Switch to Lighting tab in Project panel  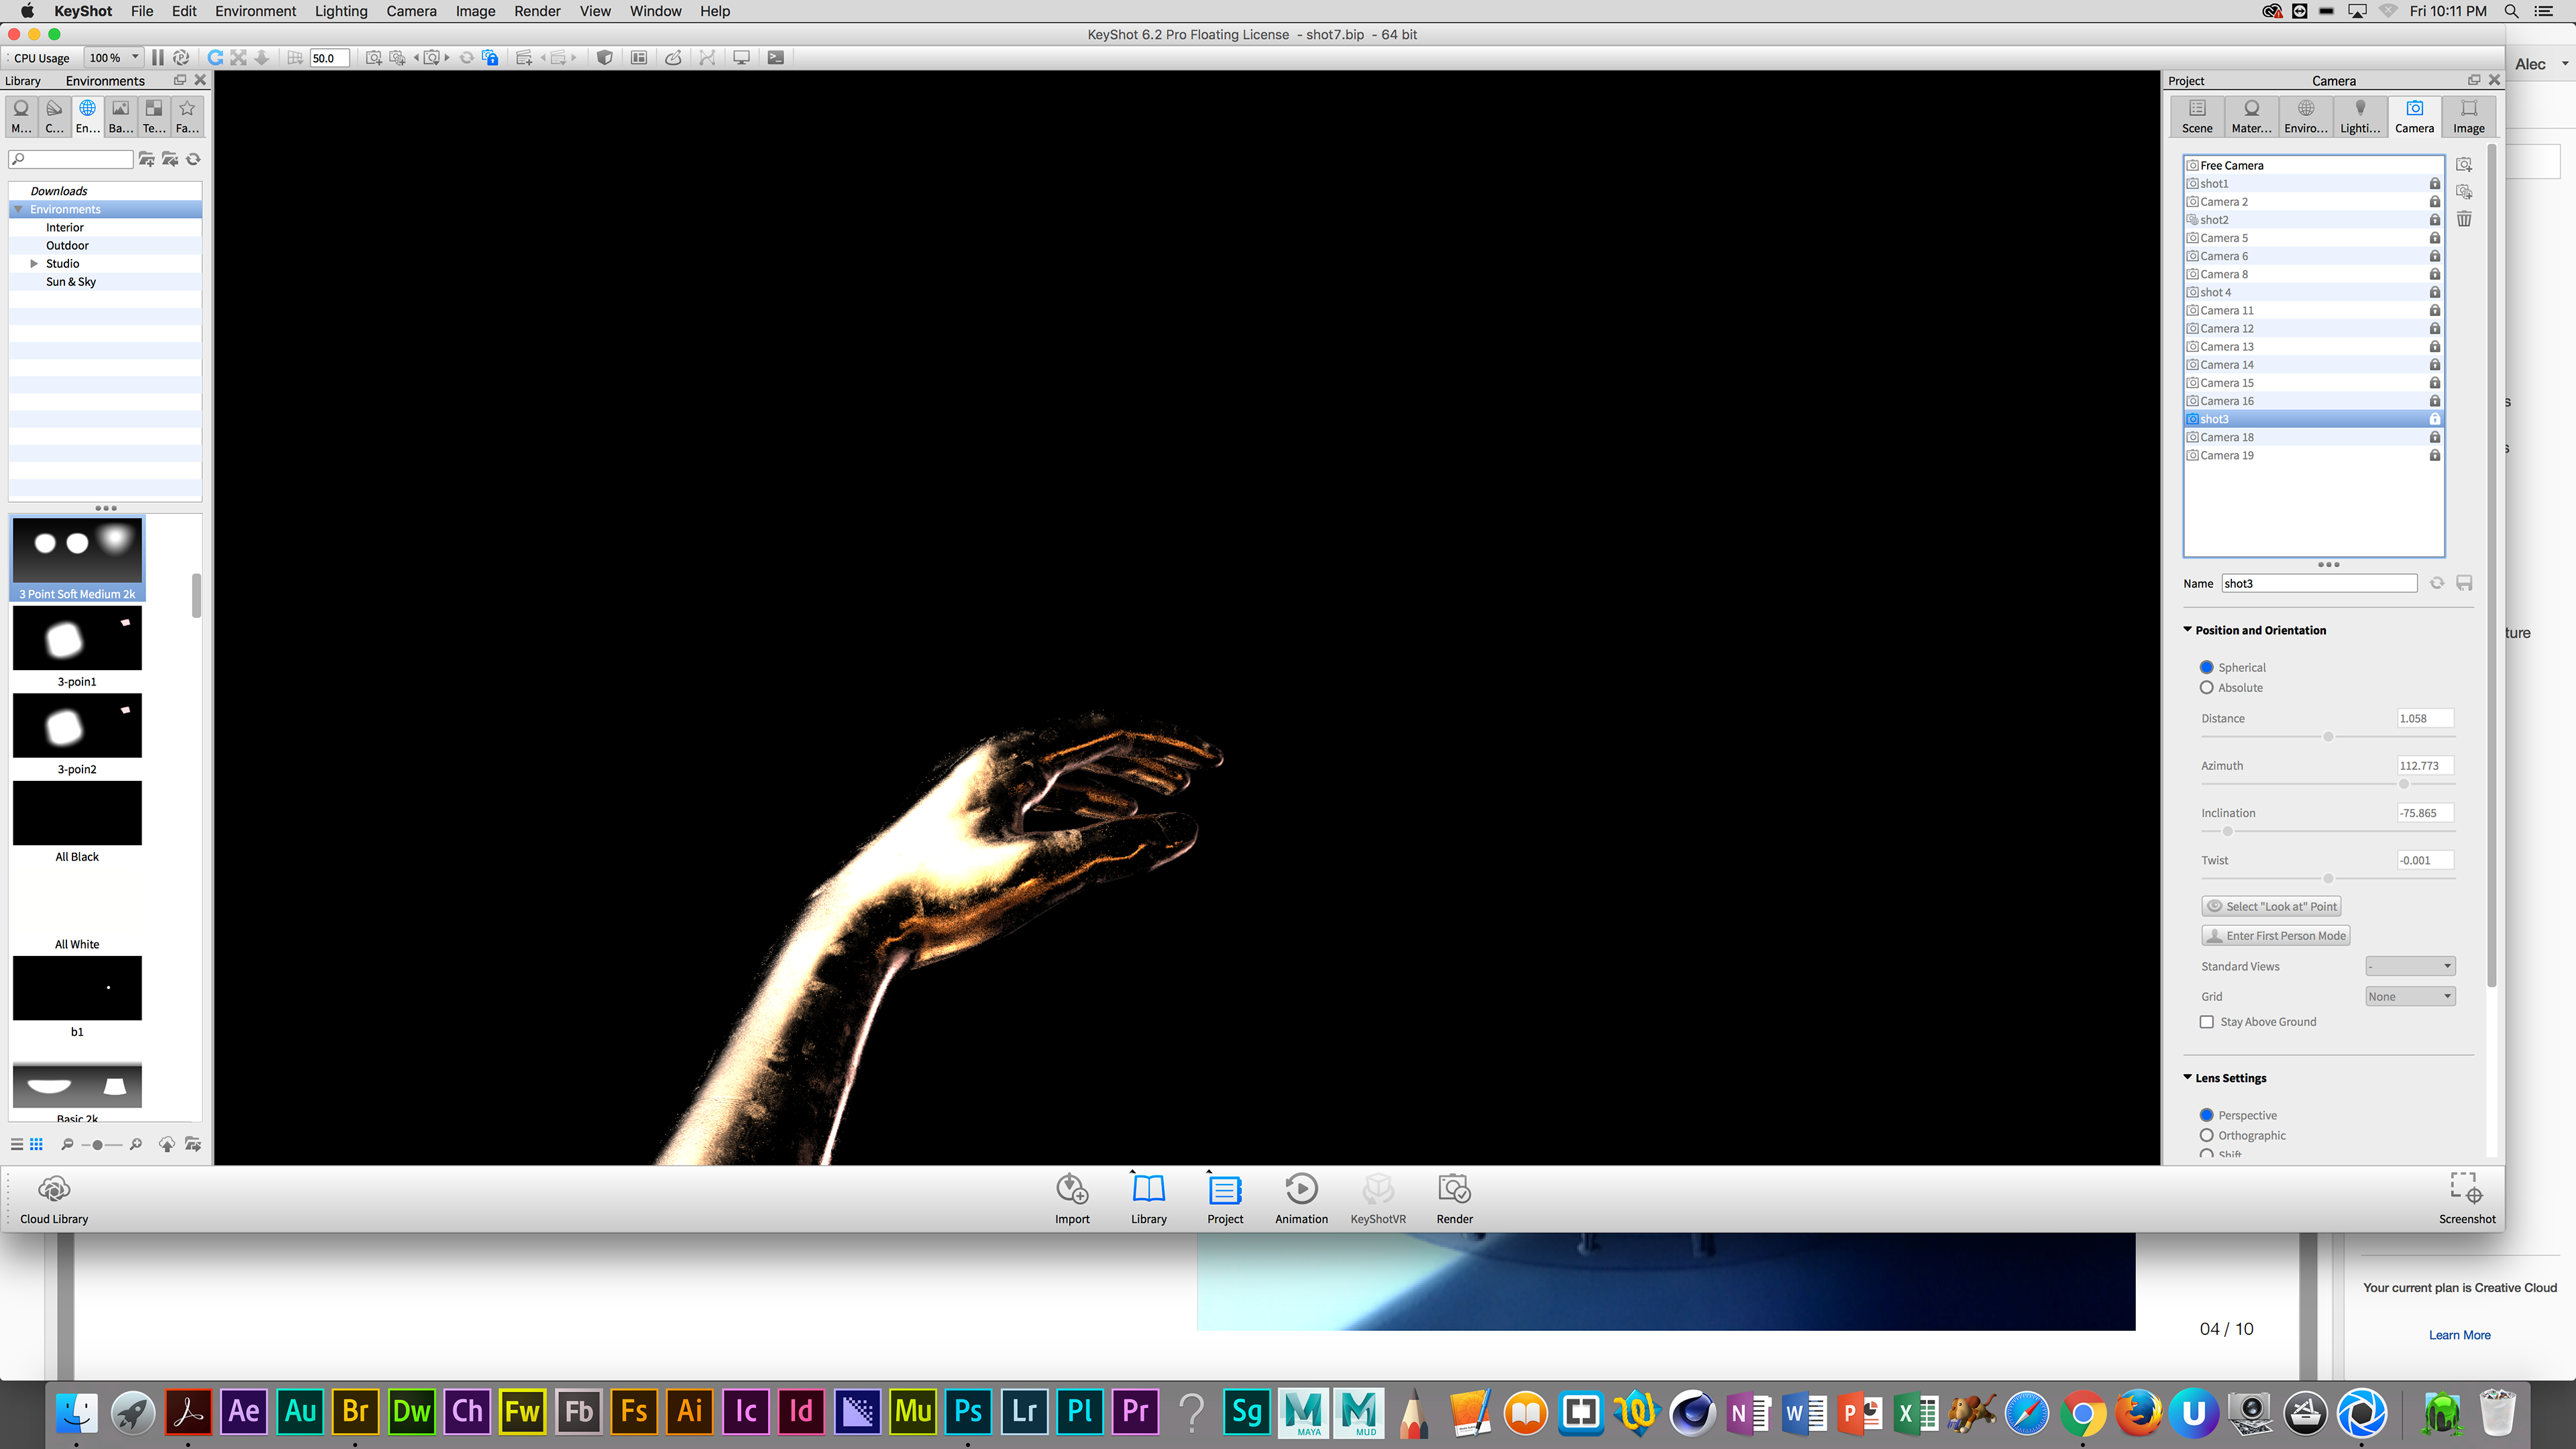click(x=2360, y=116)
